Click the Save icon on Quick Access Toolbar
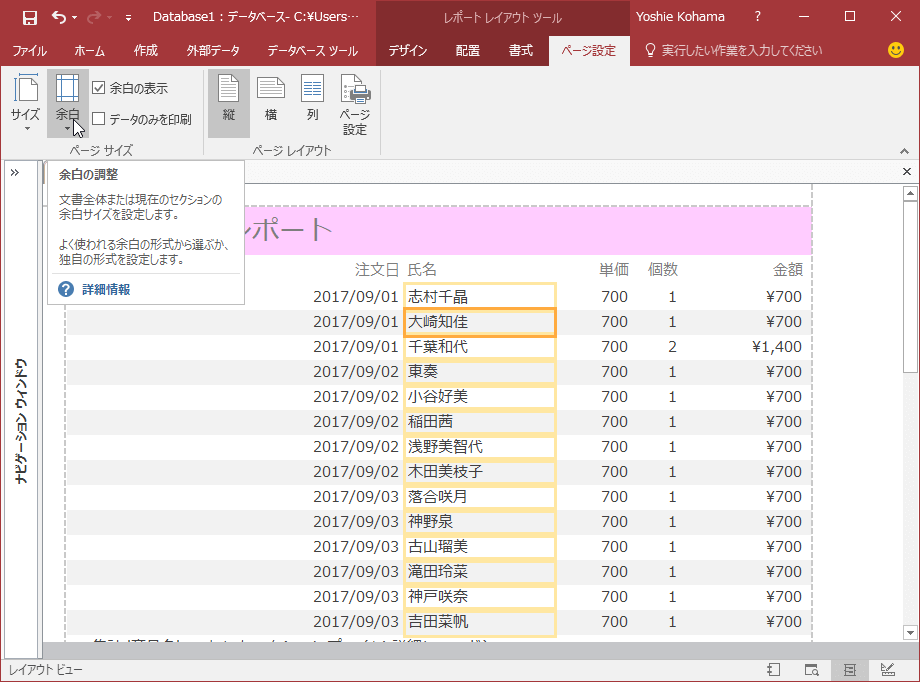Viewport: 920px width, 682px height. pos(28,17)
